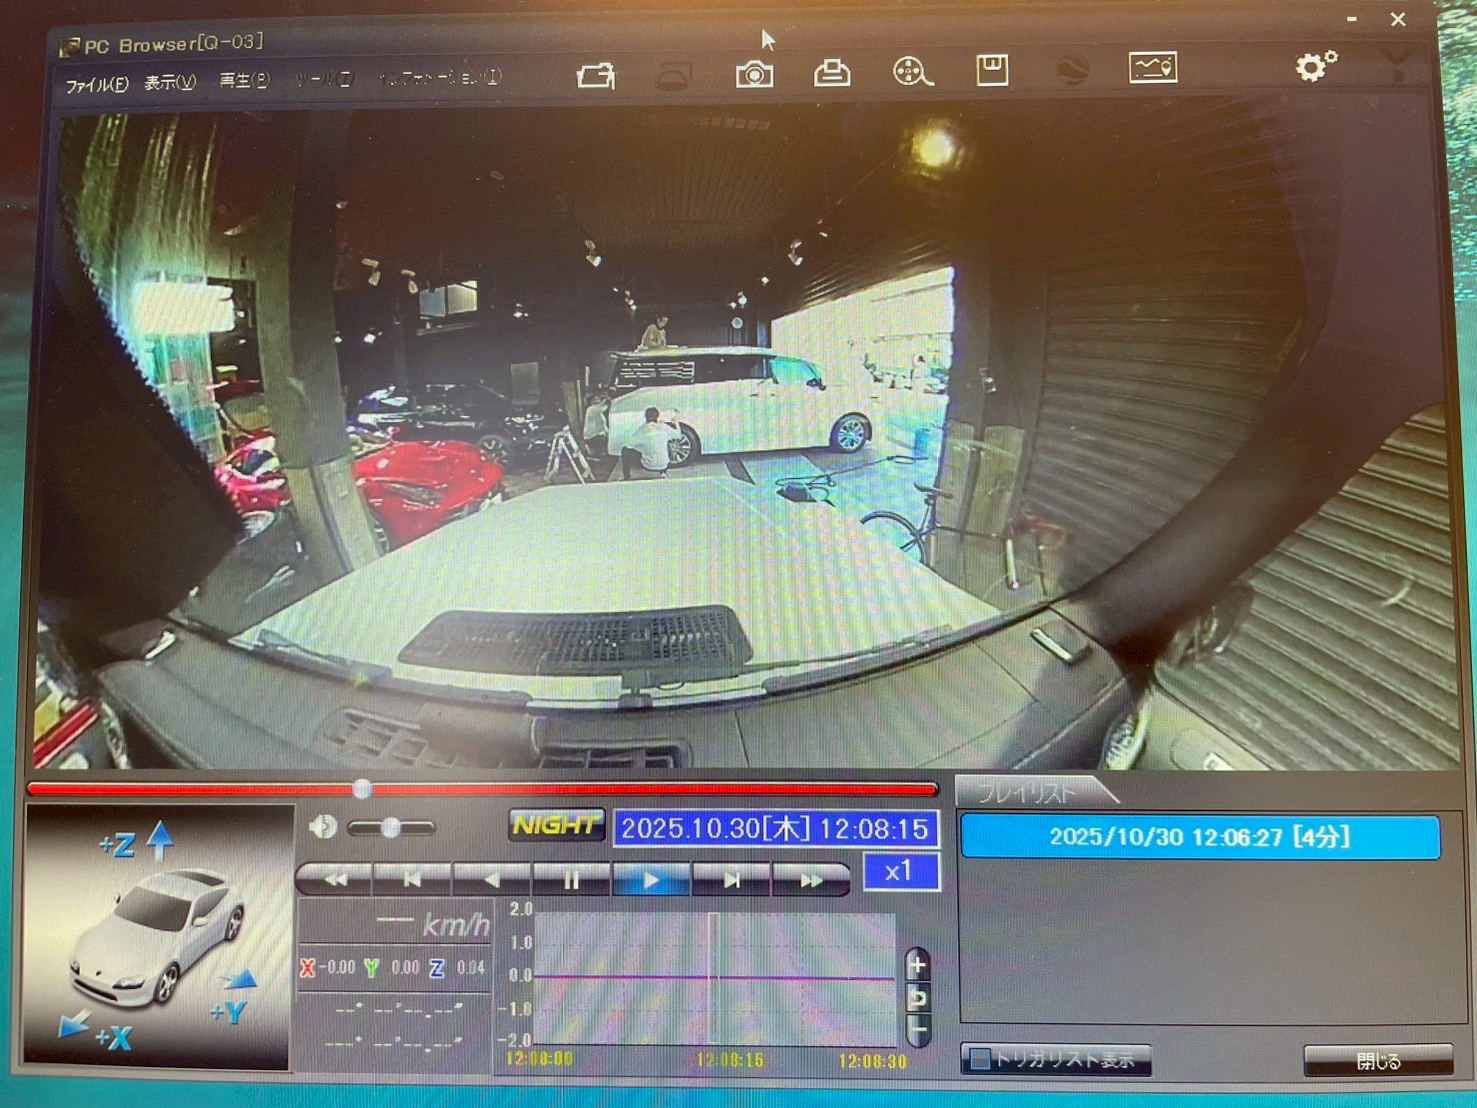Image resolution: width=1477 pixels, height=1108 pixels.
Task: Mute audio with the speaker icon
Action: pos(323,827)
